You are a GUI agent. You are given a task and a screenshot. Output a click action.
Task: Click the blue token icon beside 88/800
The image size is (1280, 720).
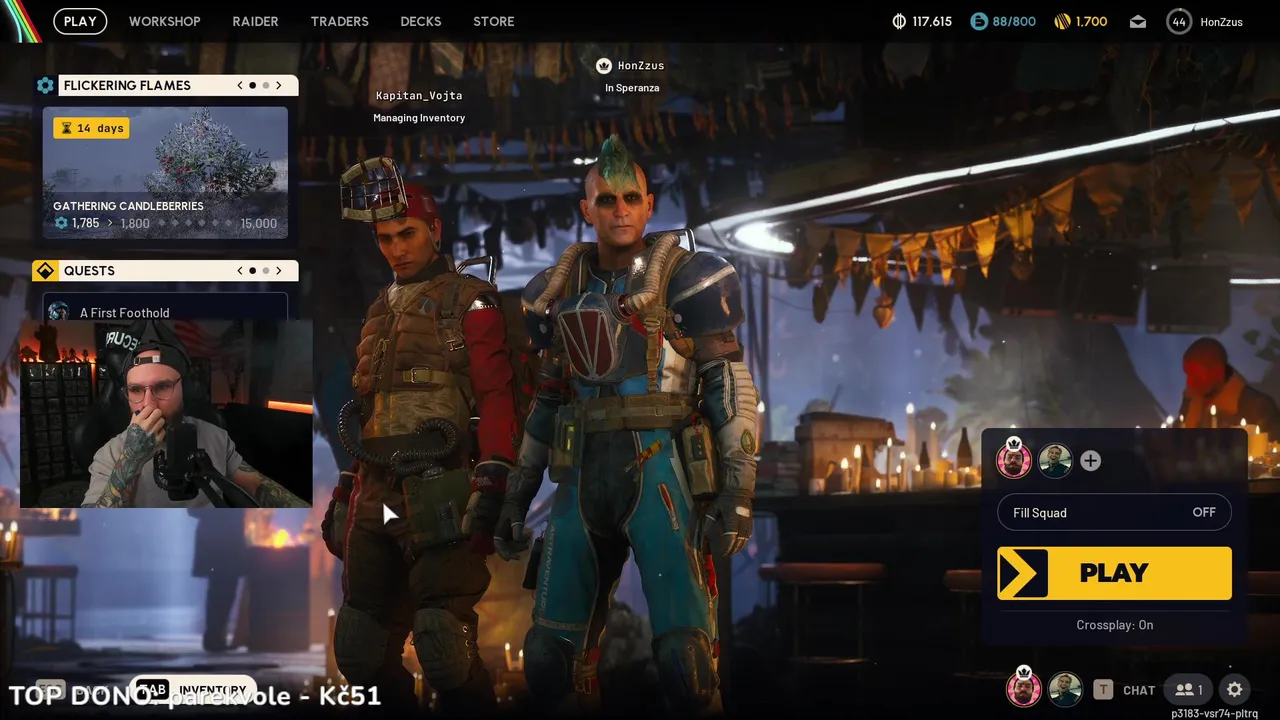979,21
